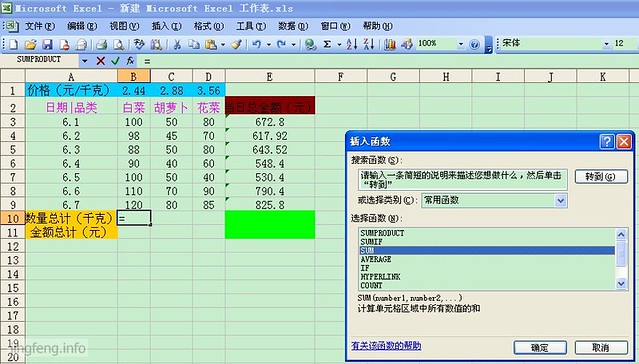Expand the toolbar options chevron
Viewport: 639px width, 364px height.
pos(489,44)
